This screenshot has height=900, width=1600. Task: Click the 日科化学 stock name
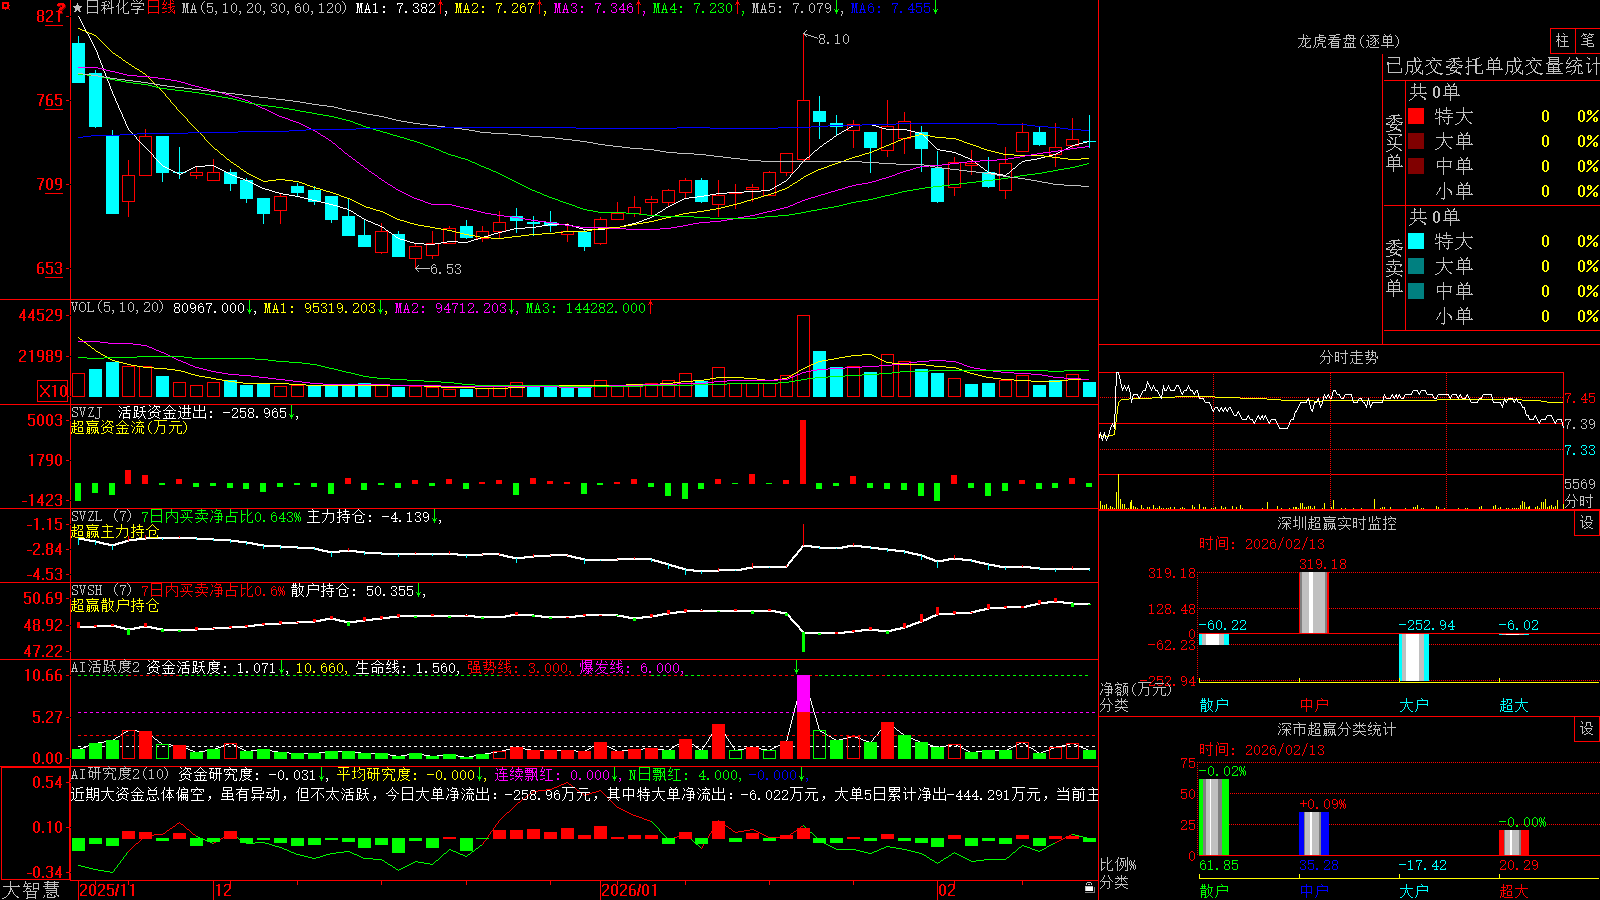pos(115,8)
